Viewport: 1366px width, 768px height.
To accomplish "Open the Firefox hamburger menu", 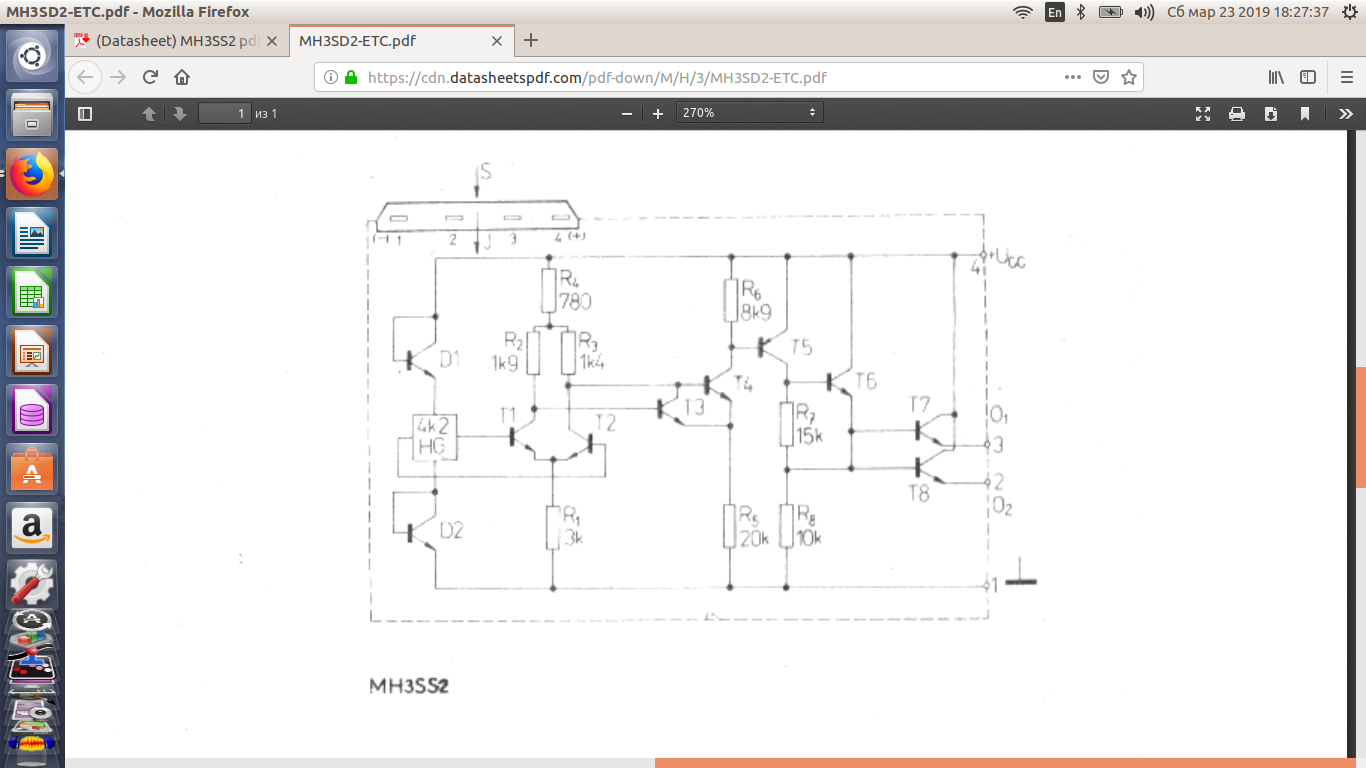I will pyautogui.click(x=1346, y=77).
